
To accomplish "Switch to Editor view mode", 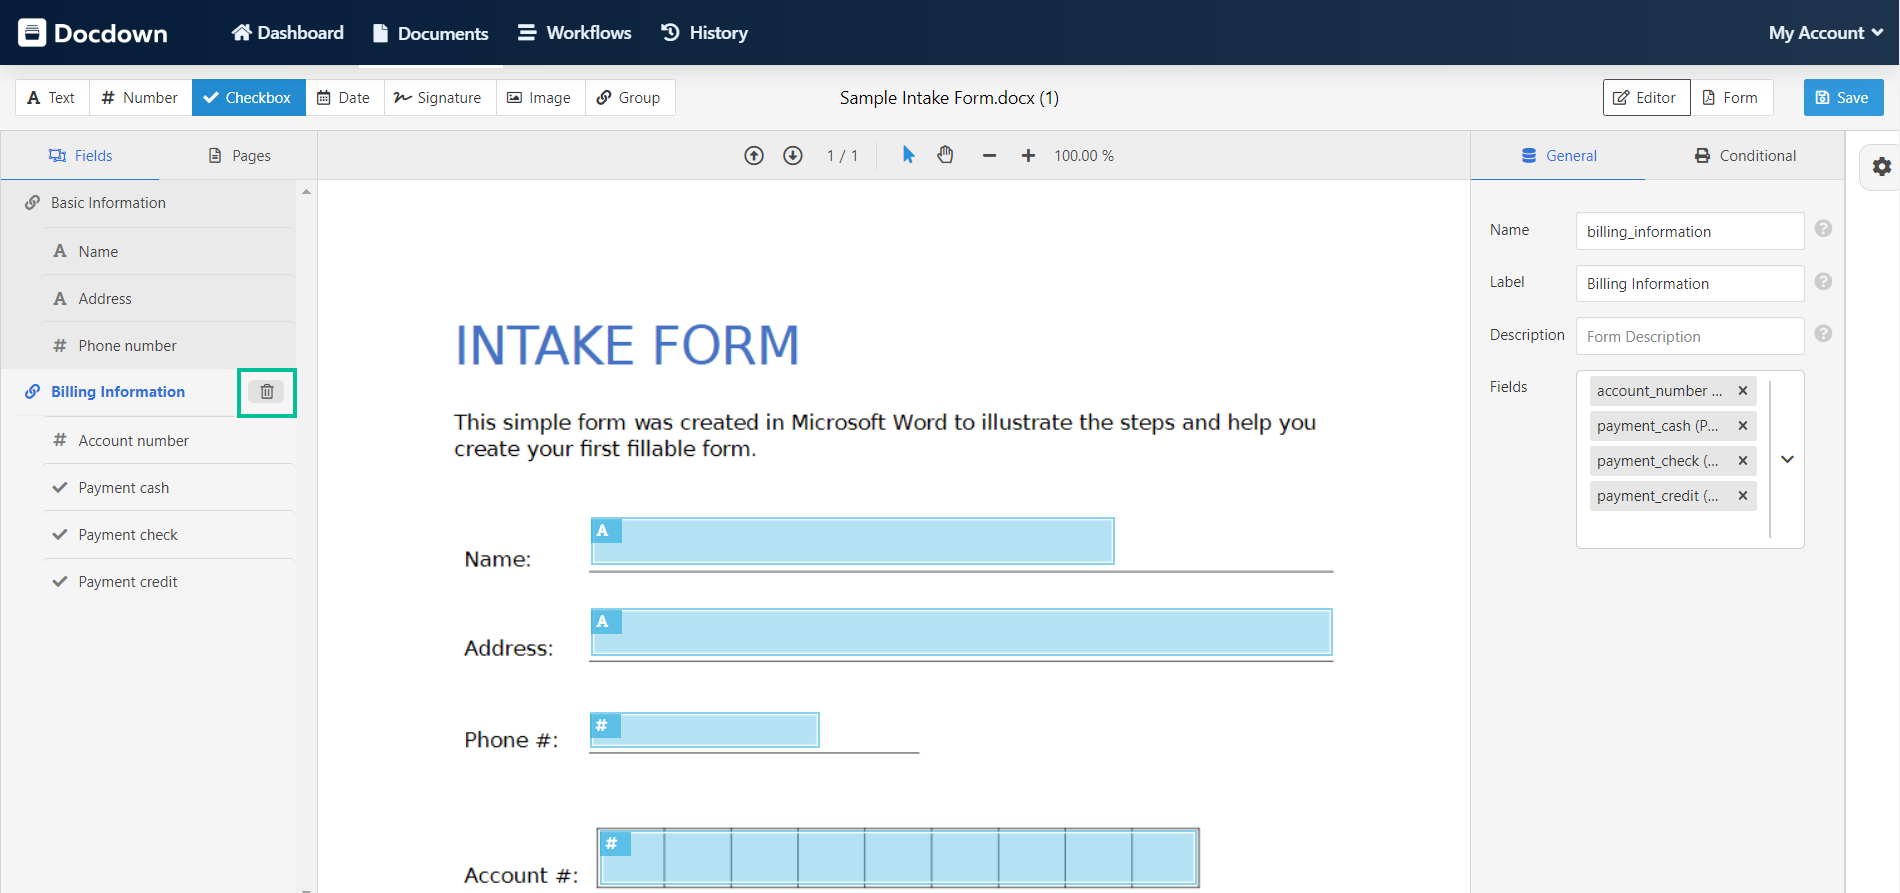I will (1646, 98).
